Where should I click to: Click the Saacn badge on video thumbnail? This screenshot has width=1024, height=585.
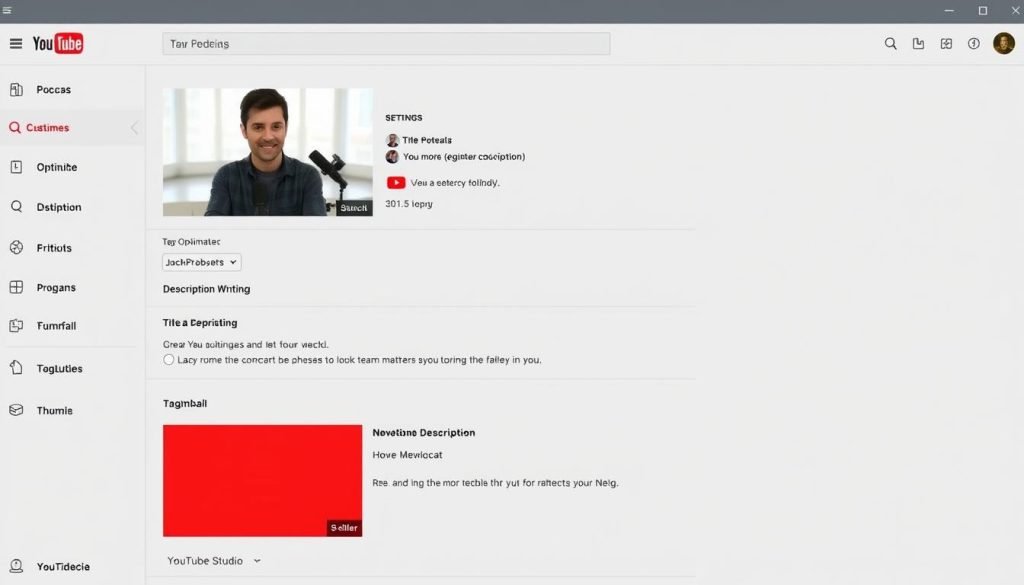353,208
